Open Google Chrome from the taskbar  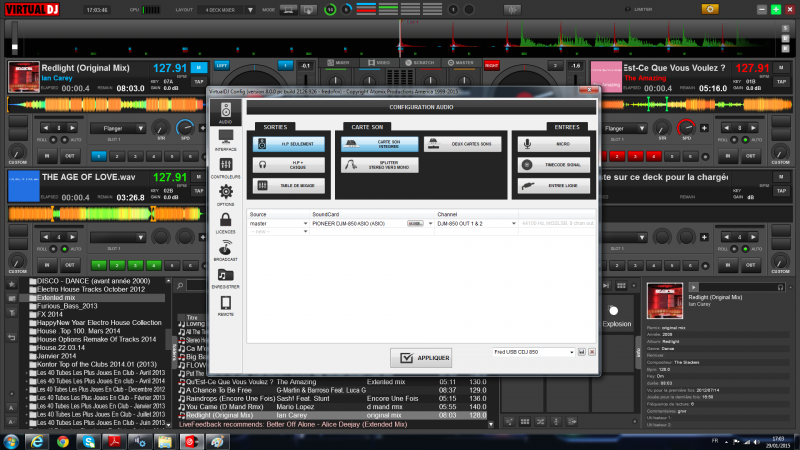tap(62, 440)
